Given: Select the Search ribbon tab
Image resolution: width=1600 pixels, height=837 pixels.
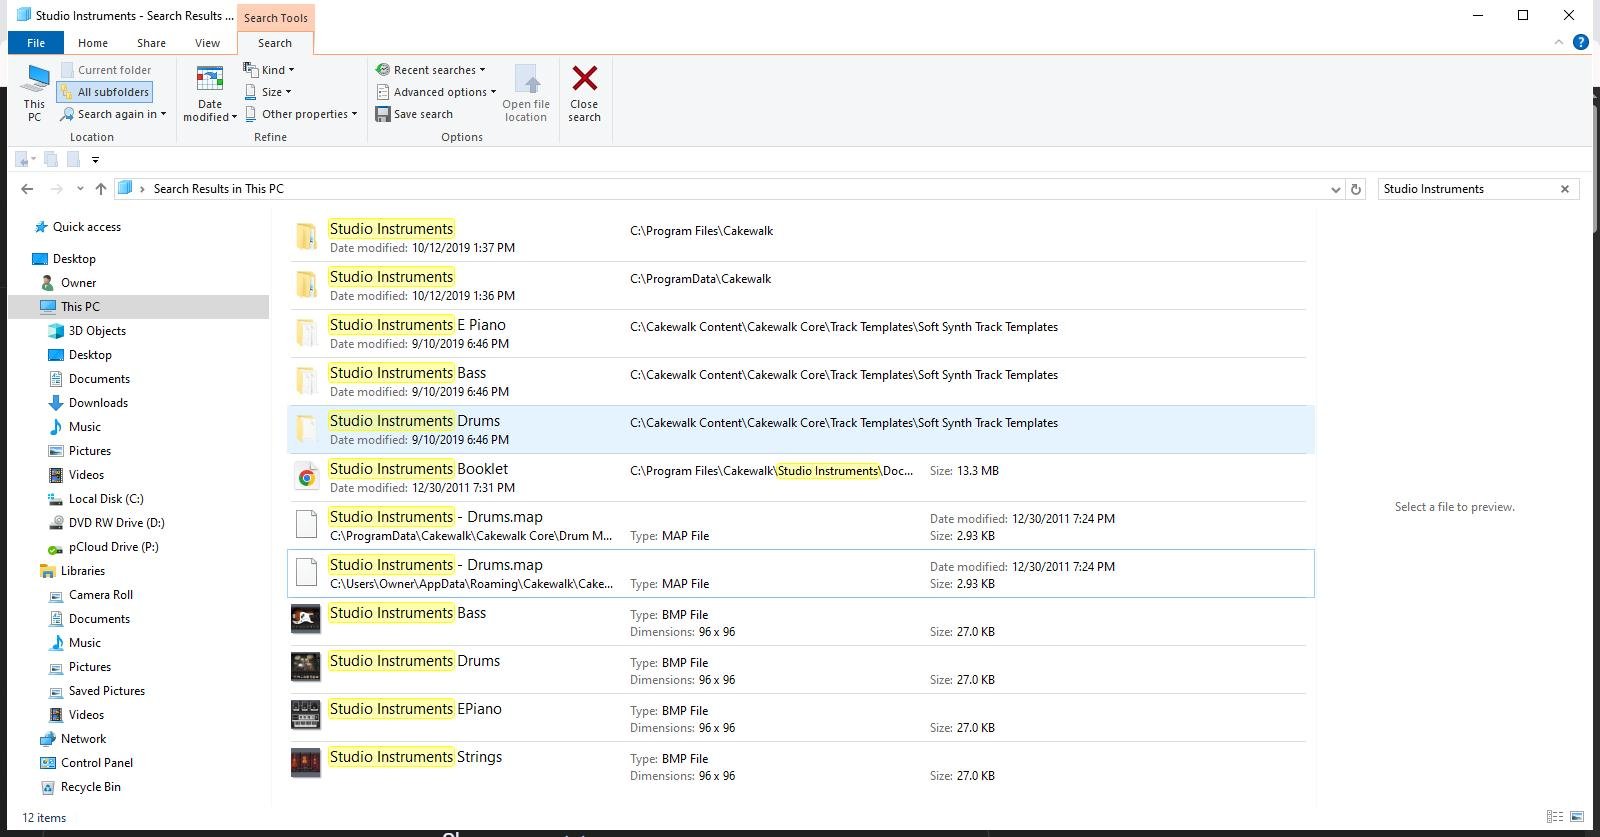Looking at the screenshot, I should (275, 43).
